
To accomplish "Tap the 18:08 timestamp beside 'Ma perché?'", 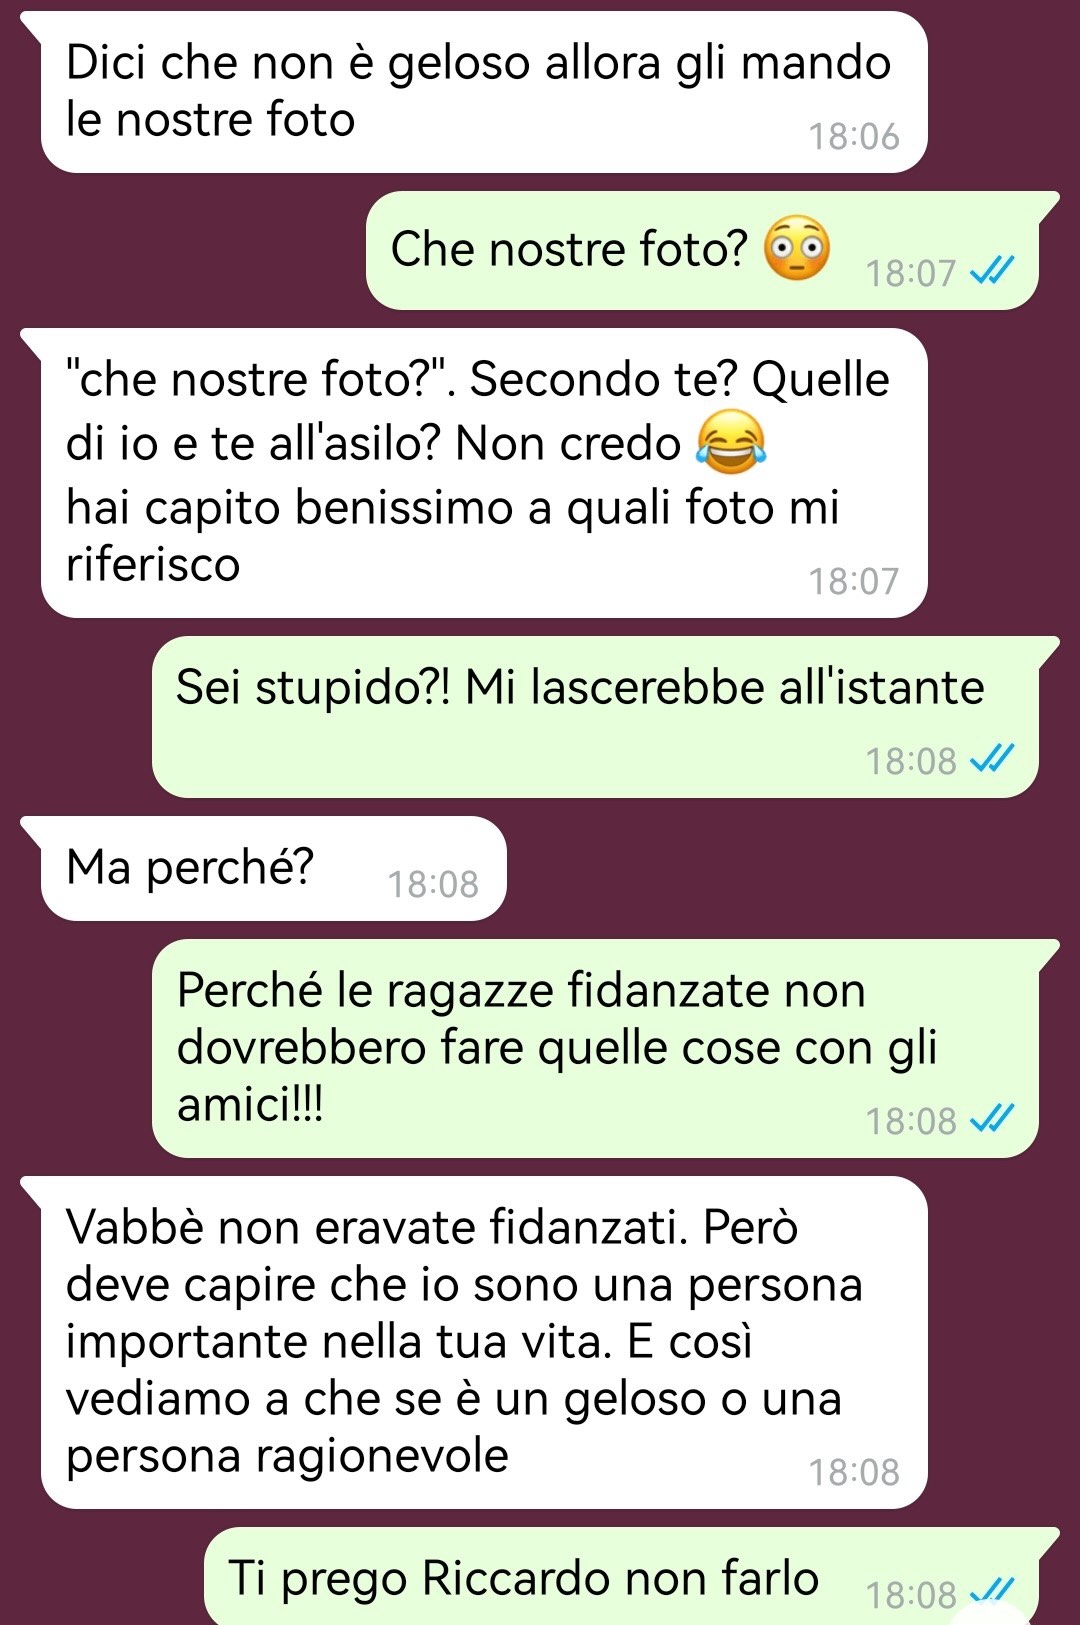I will [433, 884].
